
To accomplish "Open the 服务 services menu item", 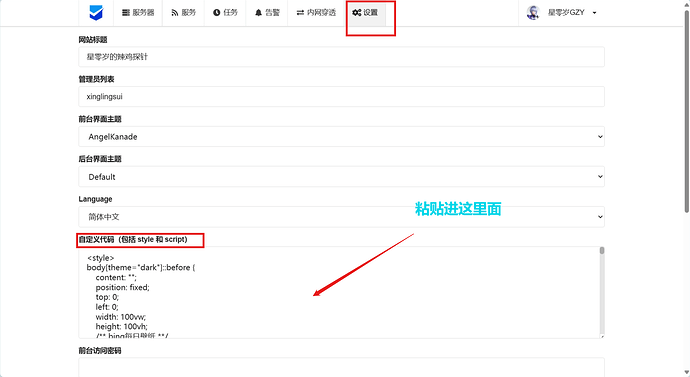I will (184, 13).
